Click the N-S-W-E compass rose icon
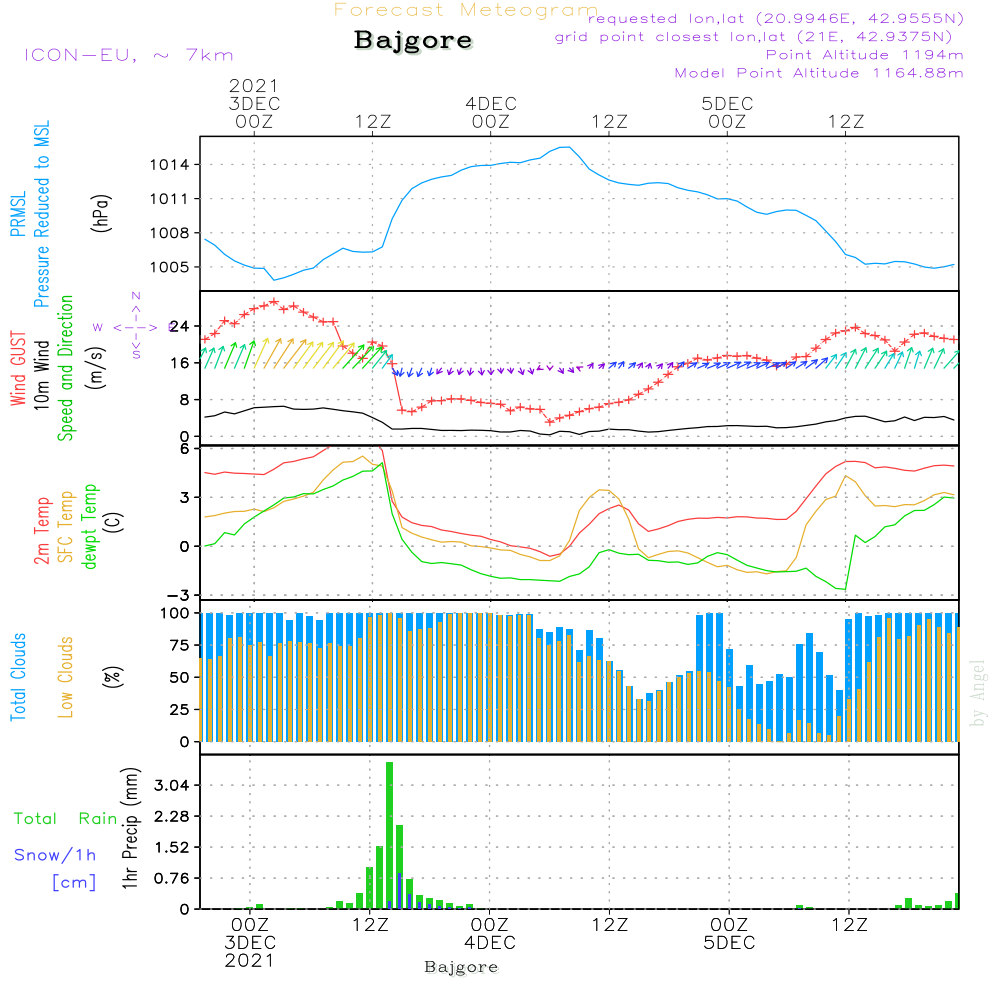Screen dimensions: 1000x1000 click(136, 326)
